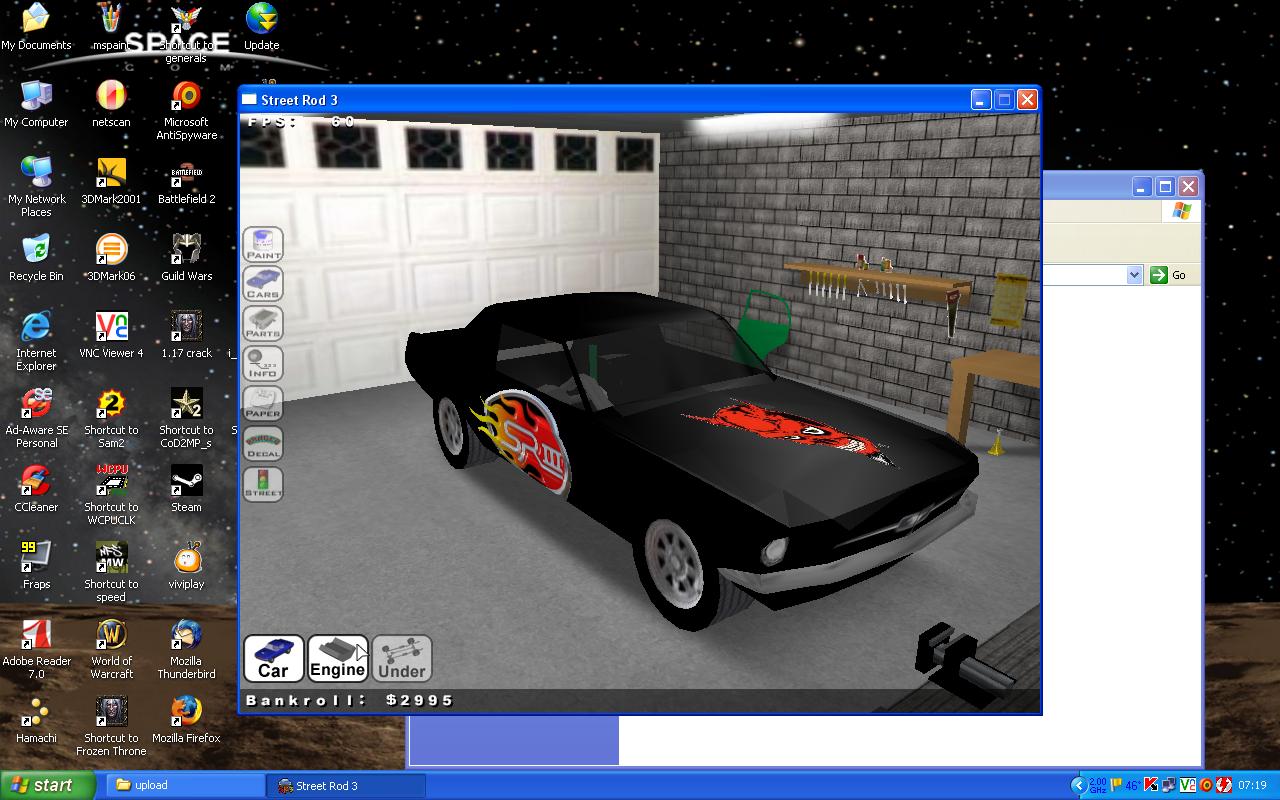Select the Mozilla Firefox desktop icon
This screenshot has width=1280, height=800.
pos(186,720)
